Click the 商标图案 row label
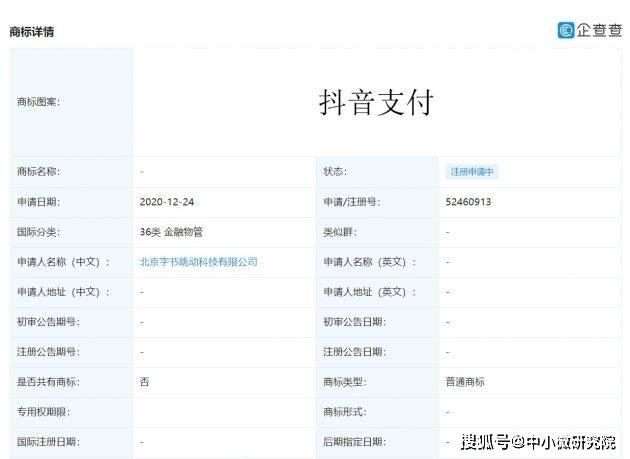This screenshot has width=630, height=459. (39, 102)
